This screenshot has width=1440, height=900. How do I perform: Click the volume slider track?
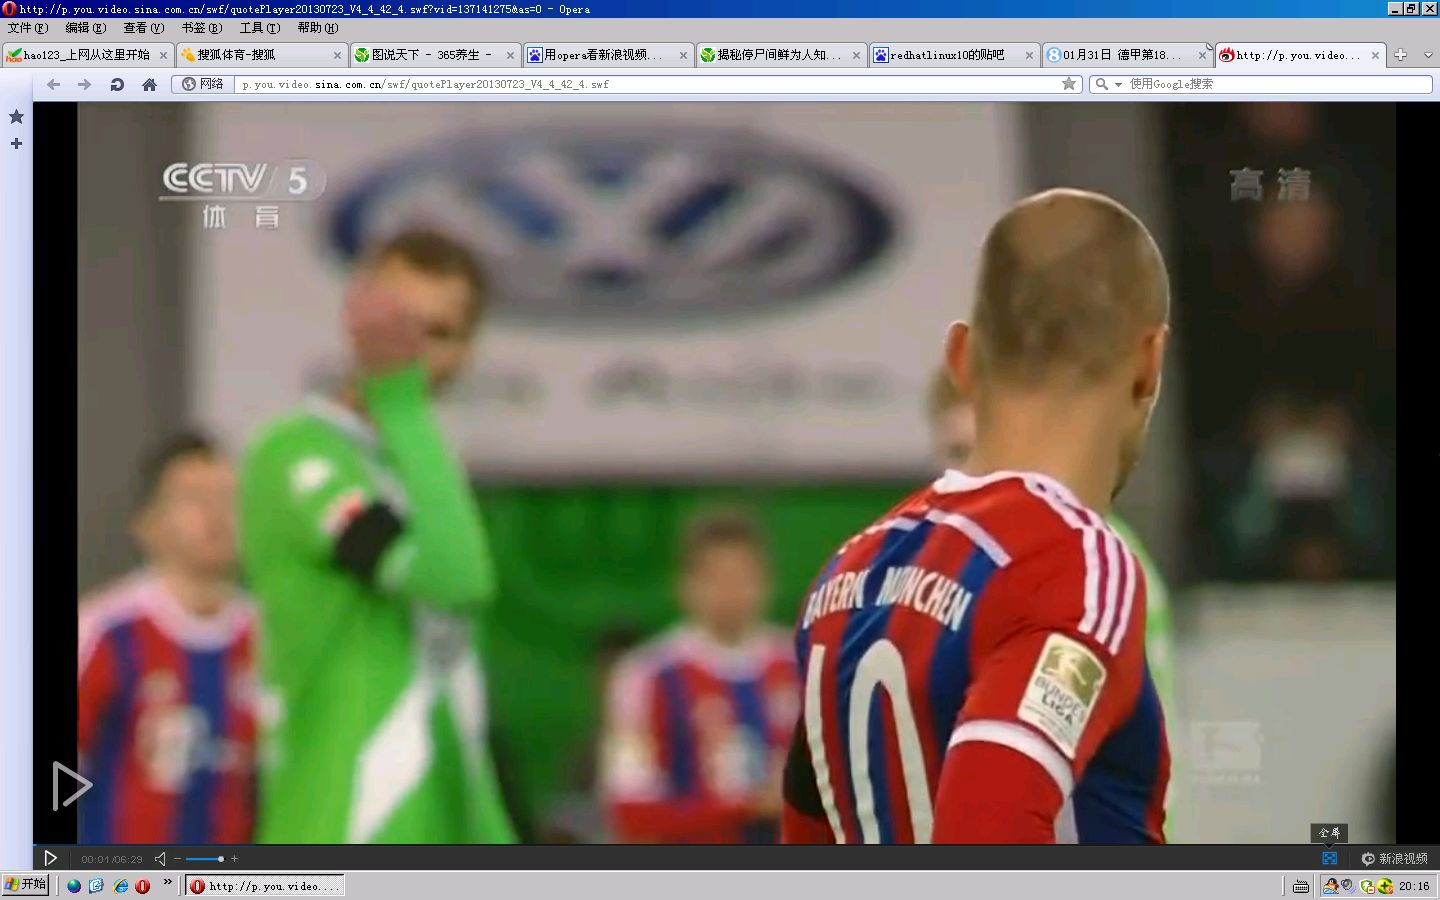pyautogui.click(x=205, y=859)
